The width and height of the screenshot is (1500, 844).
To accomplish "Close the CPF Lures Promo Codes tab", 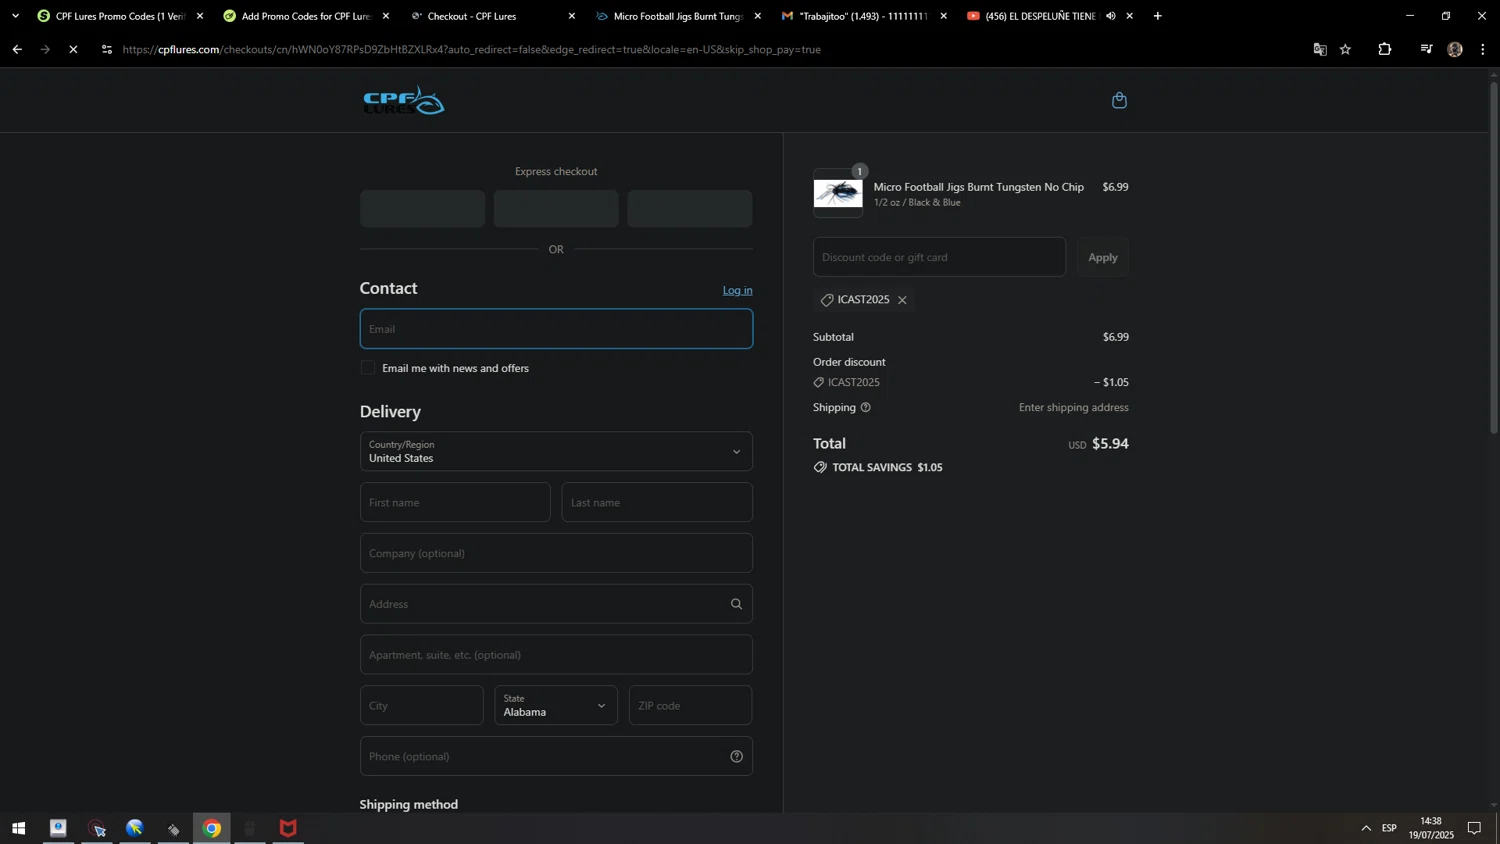I will tap(200, 16).
